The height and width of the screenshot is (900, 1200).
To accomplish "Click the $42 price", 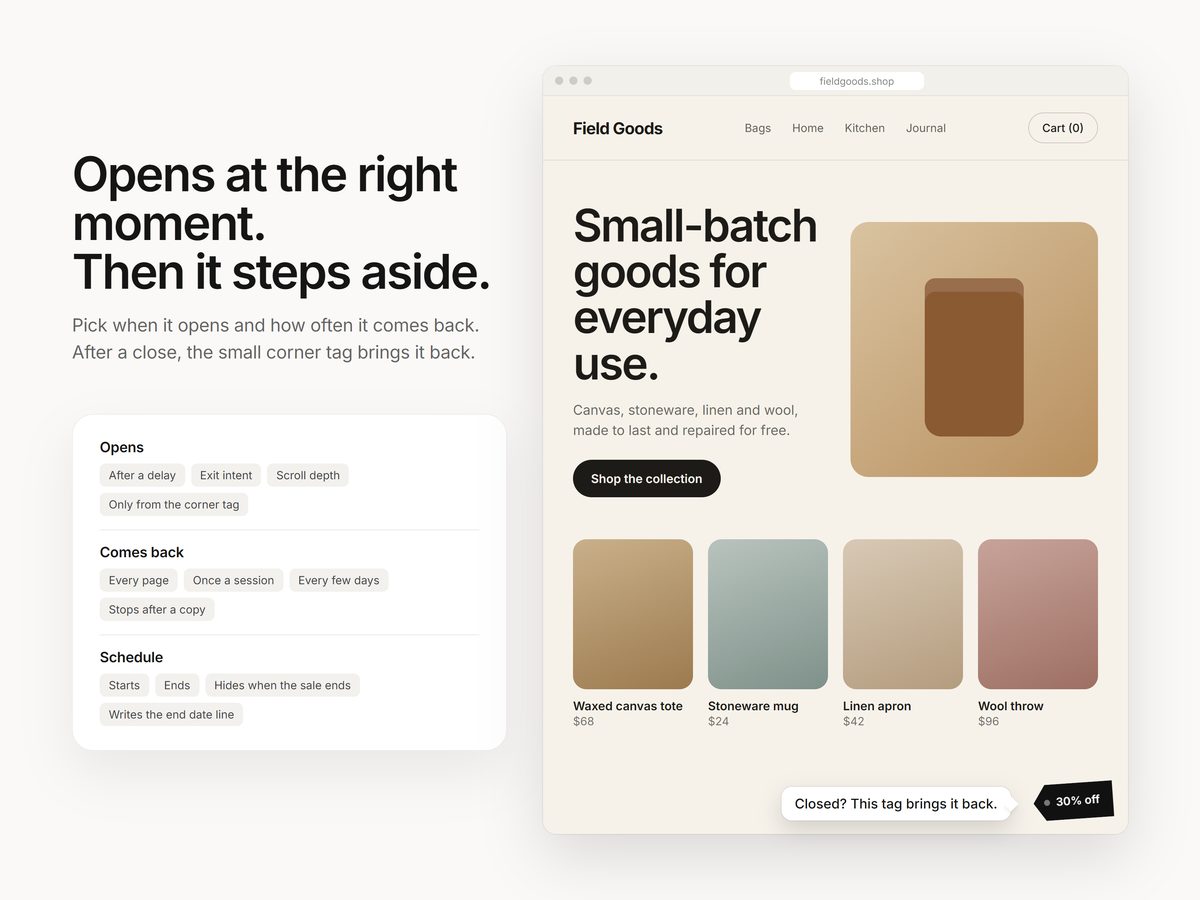I will pyautogui.click(x=854, y=722).
